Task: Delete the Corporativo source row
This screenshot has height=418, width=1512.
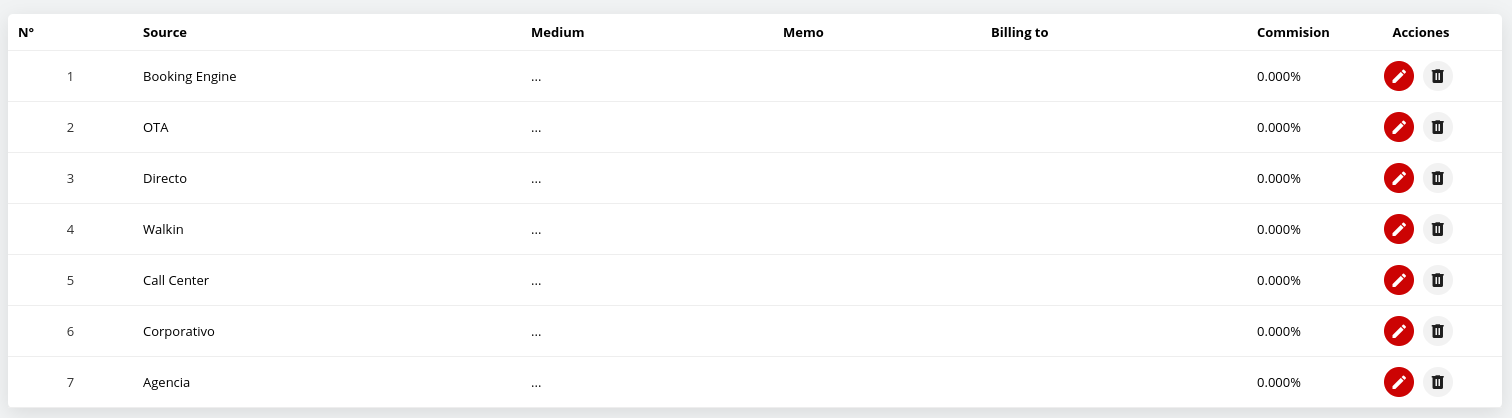Action: (x=1437, y=331)
